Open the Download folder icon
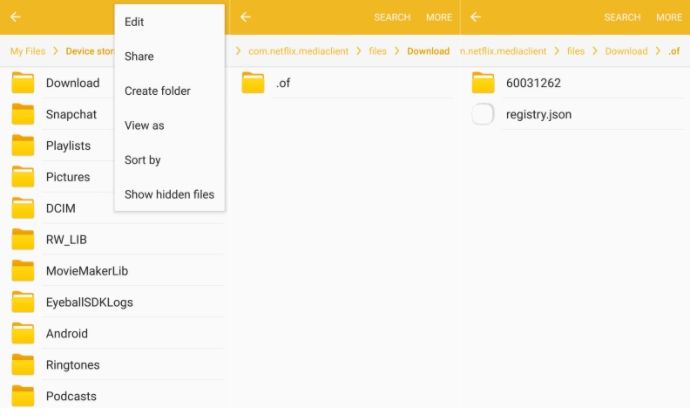This screenshot has height=418, width=690. pos(23,83)
